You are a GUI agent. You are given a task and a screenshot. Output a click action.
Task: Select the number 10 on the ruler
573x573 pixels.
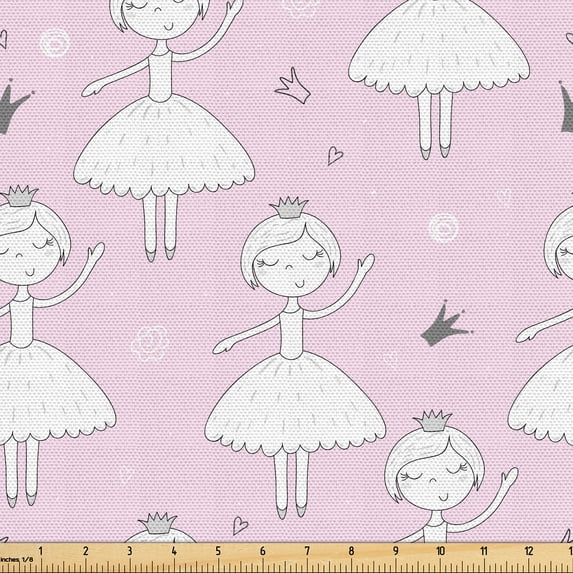tap(440, 551)
